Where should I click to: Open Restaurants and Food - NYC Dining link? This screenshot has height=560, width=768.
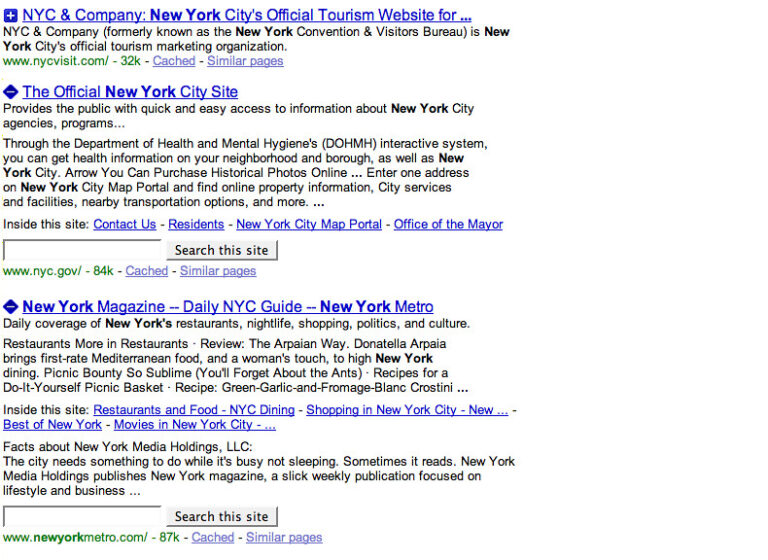click(194, 410)
